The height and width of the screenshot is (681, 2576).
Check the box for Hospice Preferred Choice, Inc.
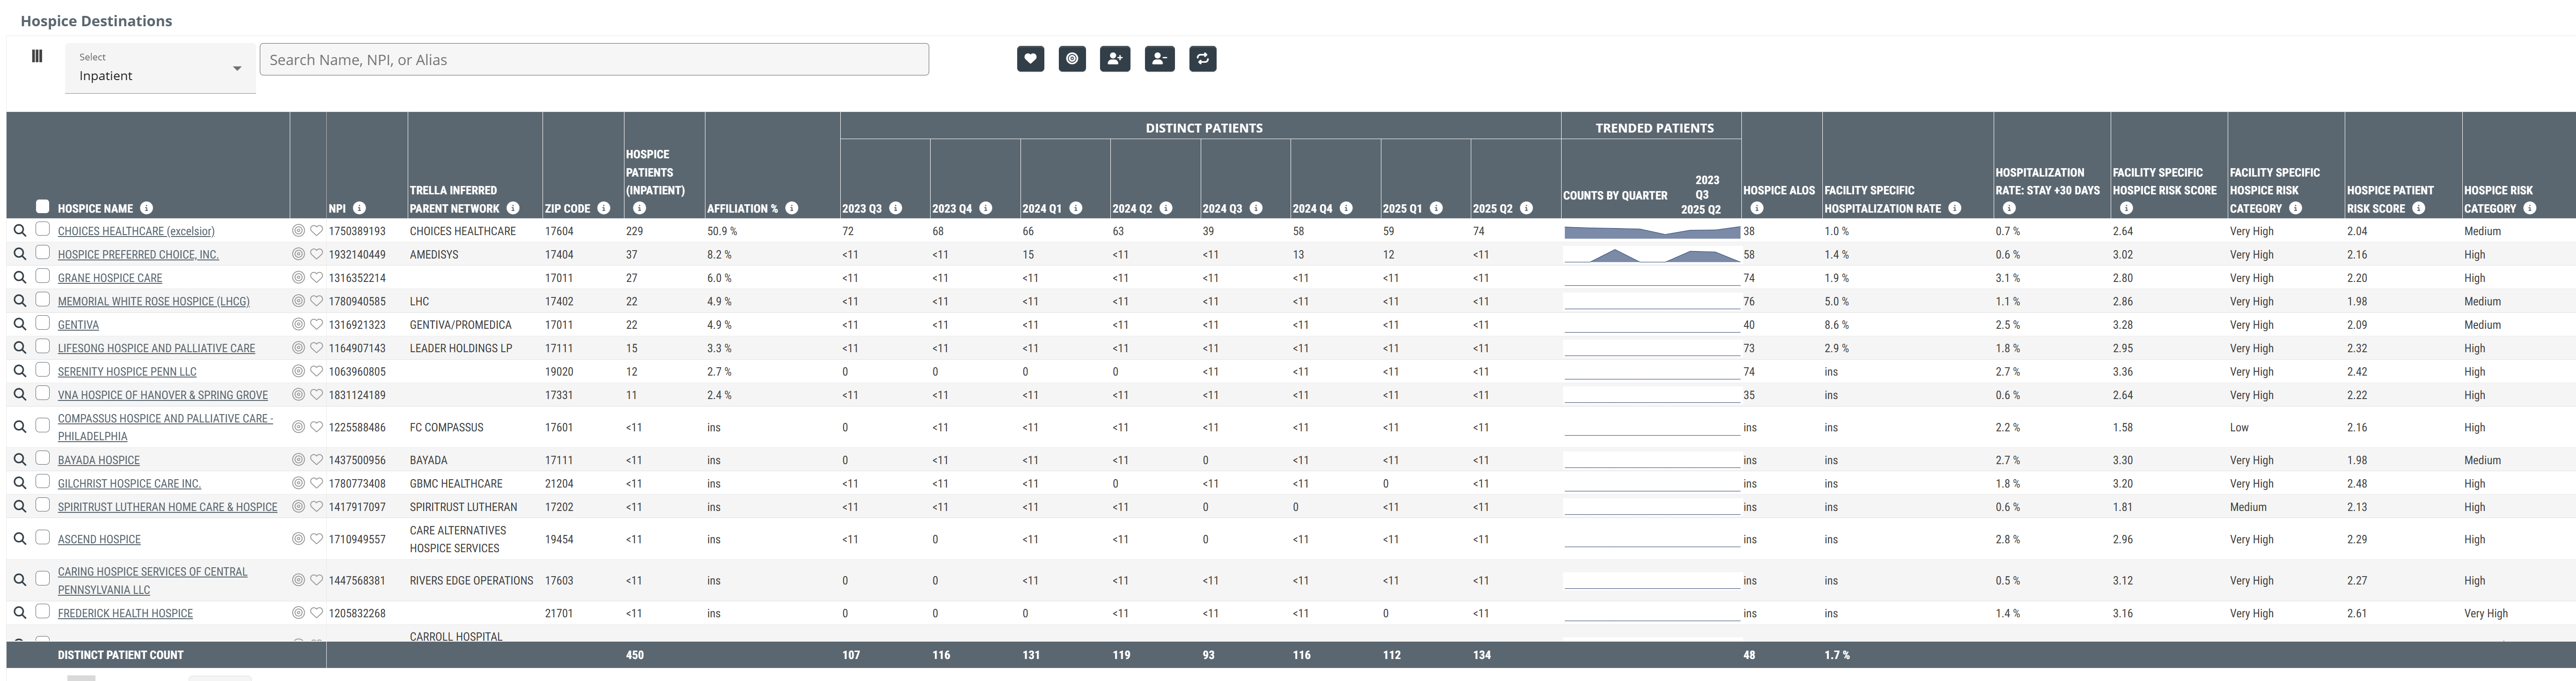point(42,253)
